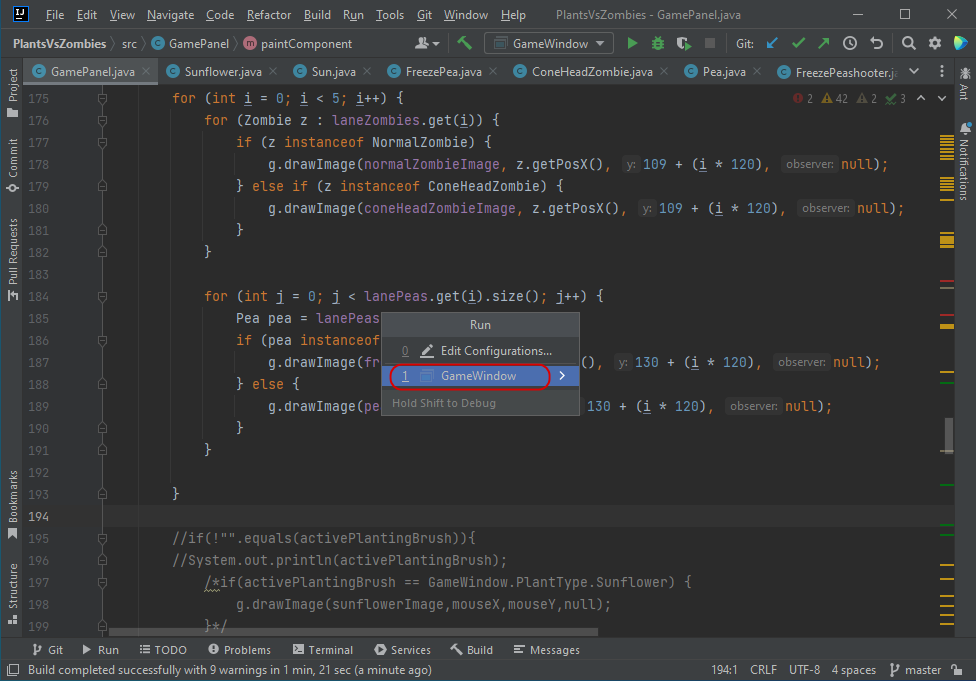
Task: Switch to ConeHeadZombie.java tab
Action: pos(592,72)
